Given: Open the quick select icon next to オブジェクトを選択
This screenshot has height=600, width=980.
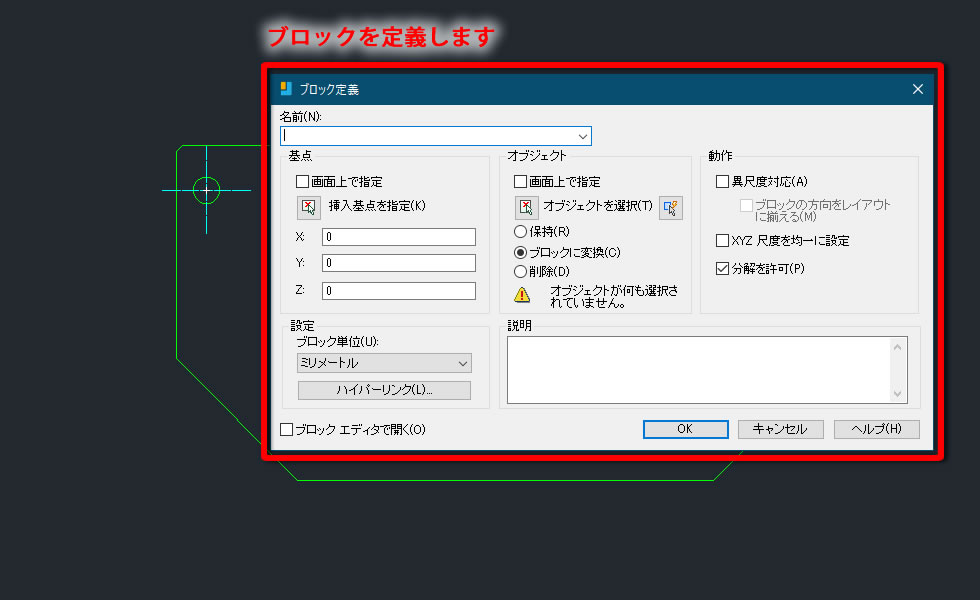Looking at the screenshot, I should pyautogui.click(x=671, y=208).
